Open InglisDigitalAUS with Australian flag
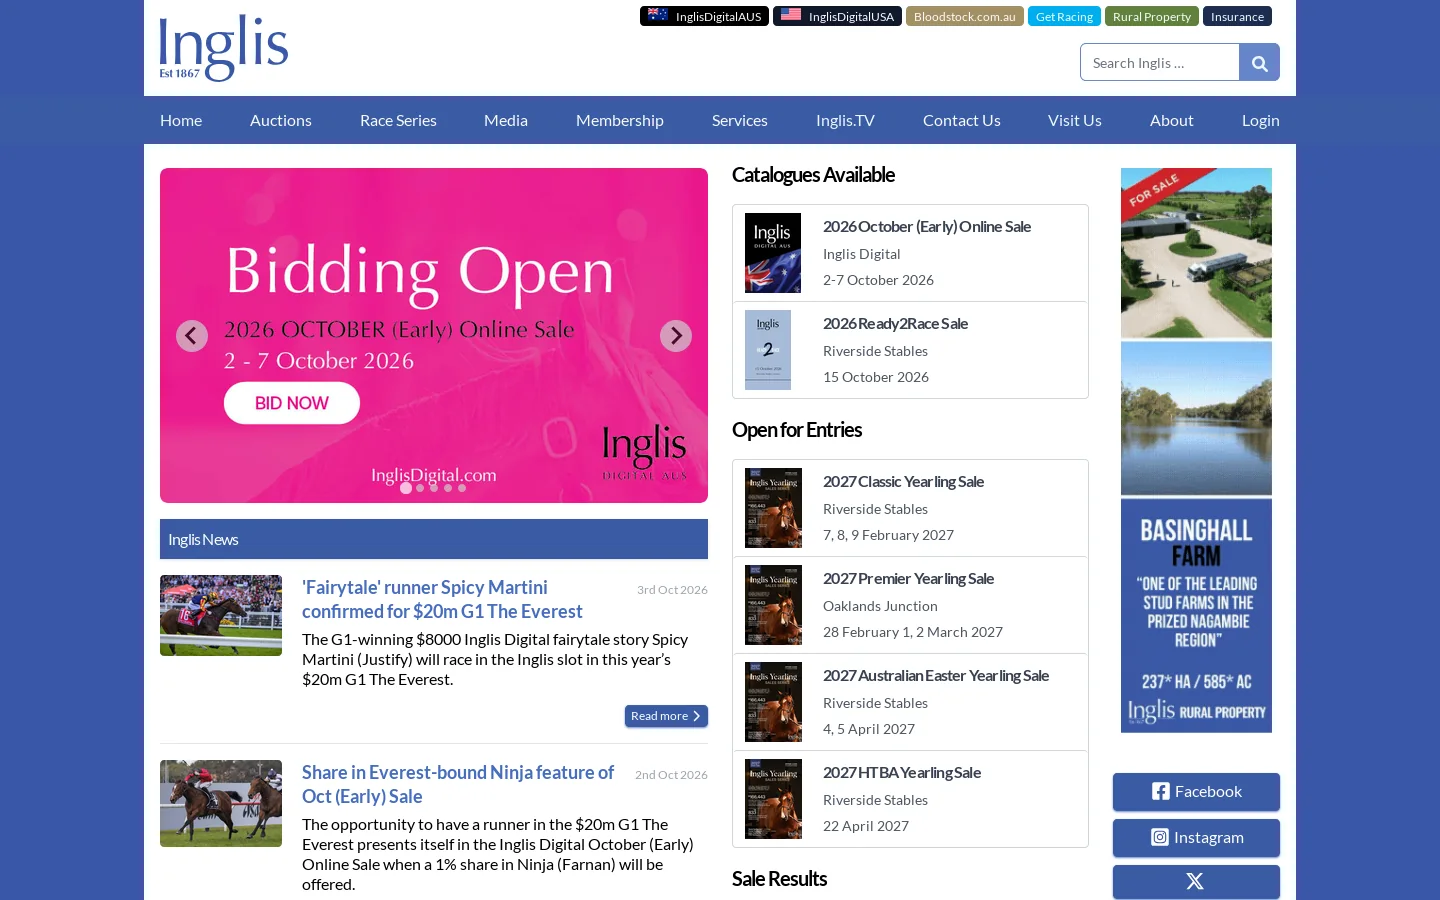The image size is (1440, 900). click(x=704, y=16)
